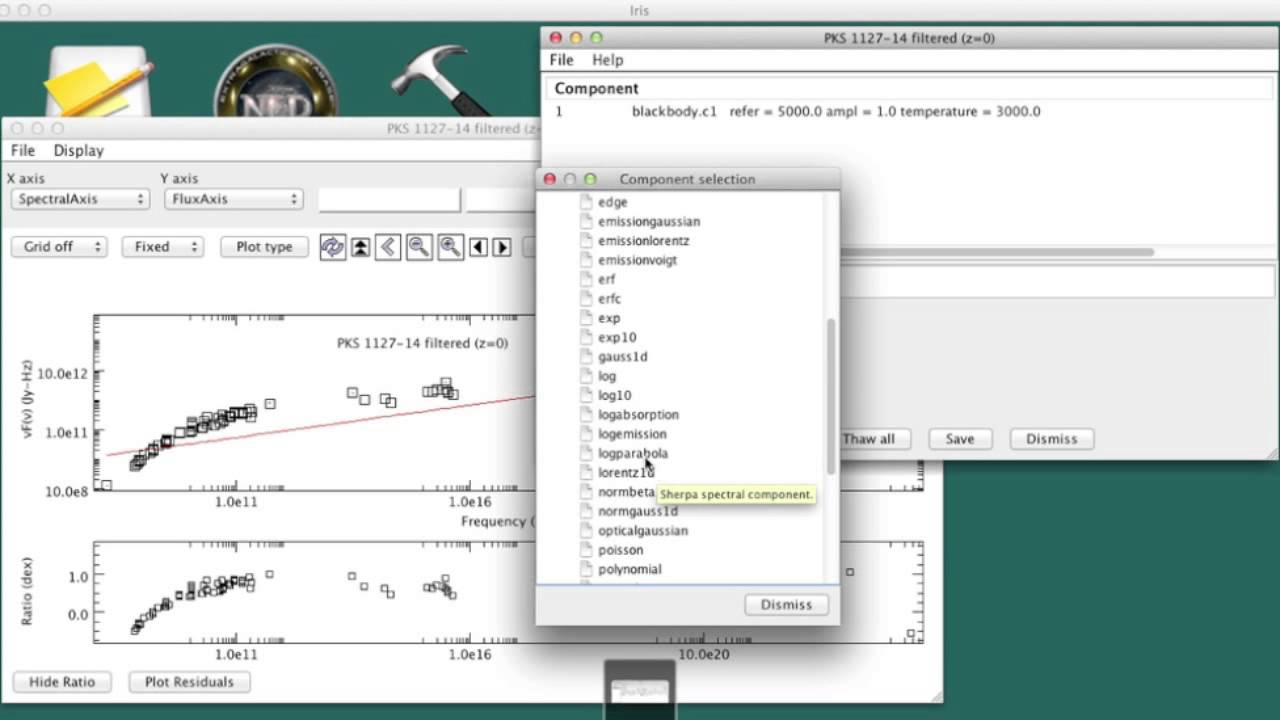The height and width of the screenshot is (720, 1280).
Task: Click the Component column header
Action: point(596,89)
